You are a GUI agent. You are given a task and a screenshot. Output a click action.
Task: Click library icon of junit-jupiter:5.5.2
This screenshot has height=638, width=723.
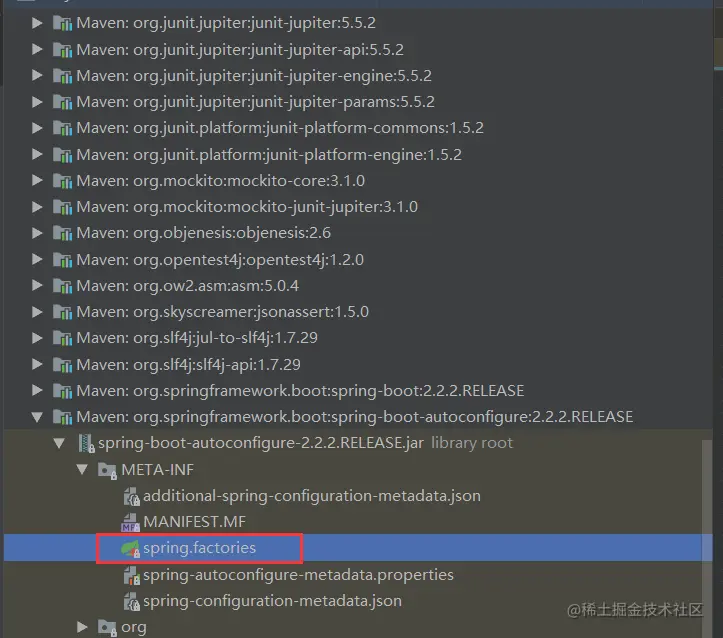pos(62,23)
